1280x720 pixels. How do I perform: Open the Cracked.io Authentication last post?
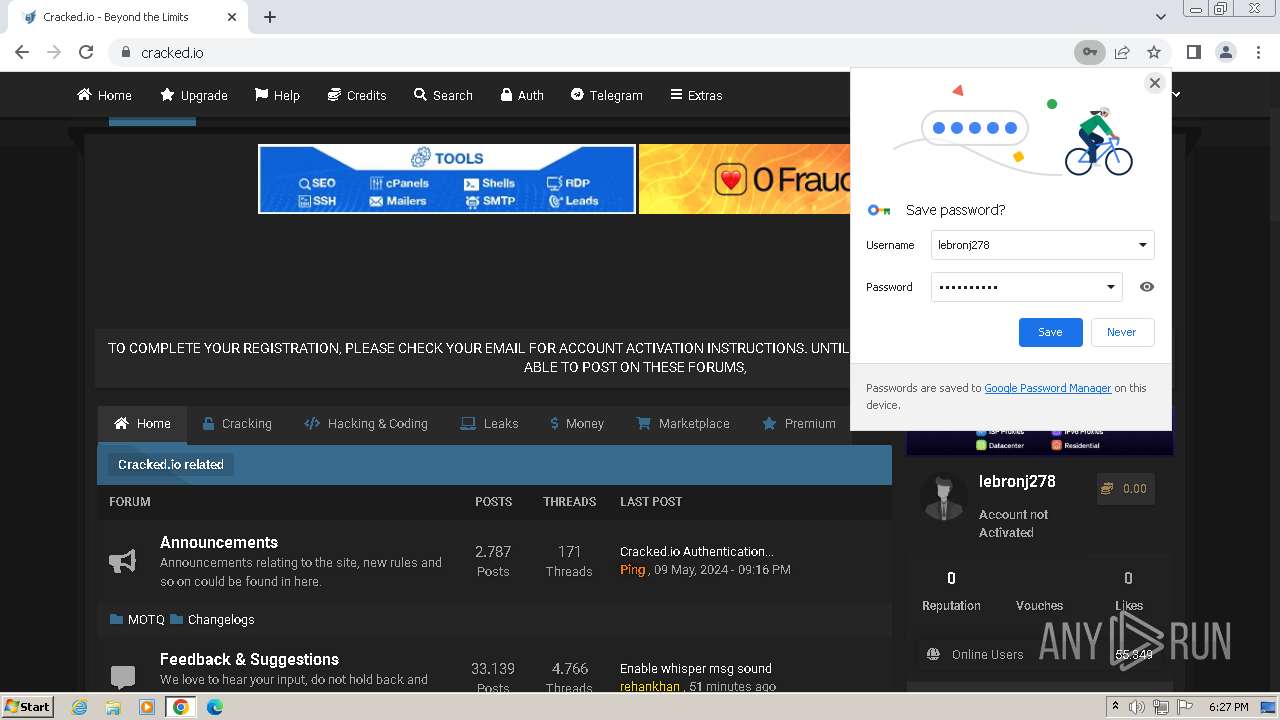[x=697, y=551]
